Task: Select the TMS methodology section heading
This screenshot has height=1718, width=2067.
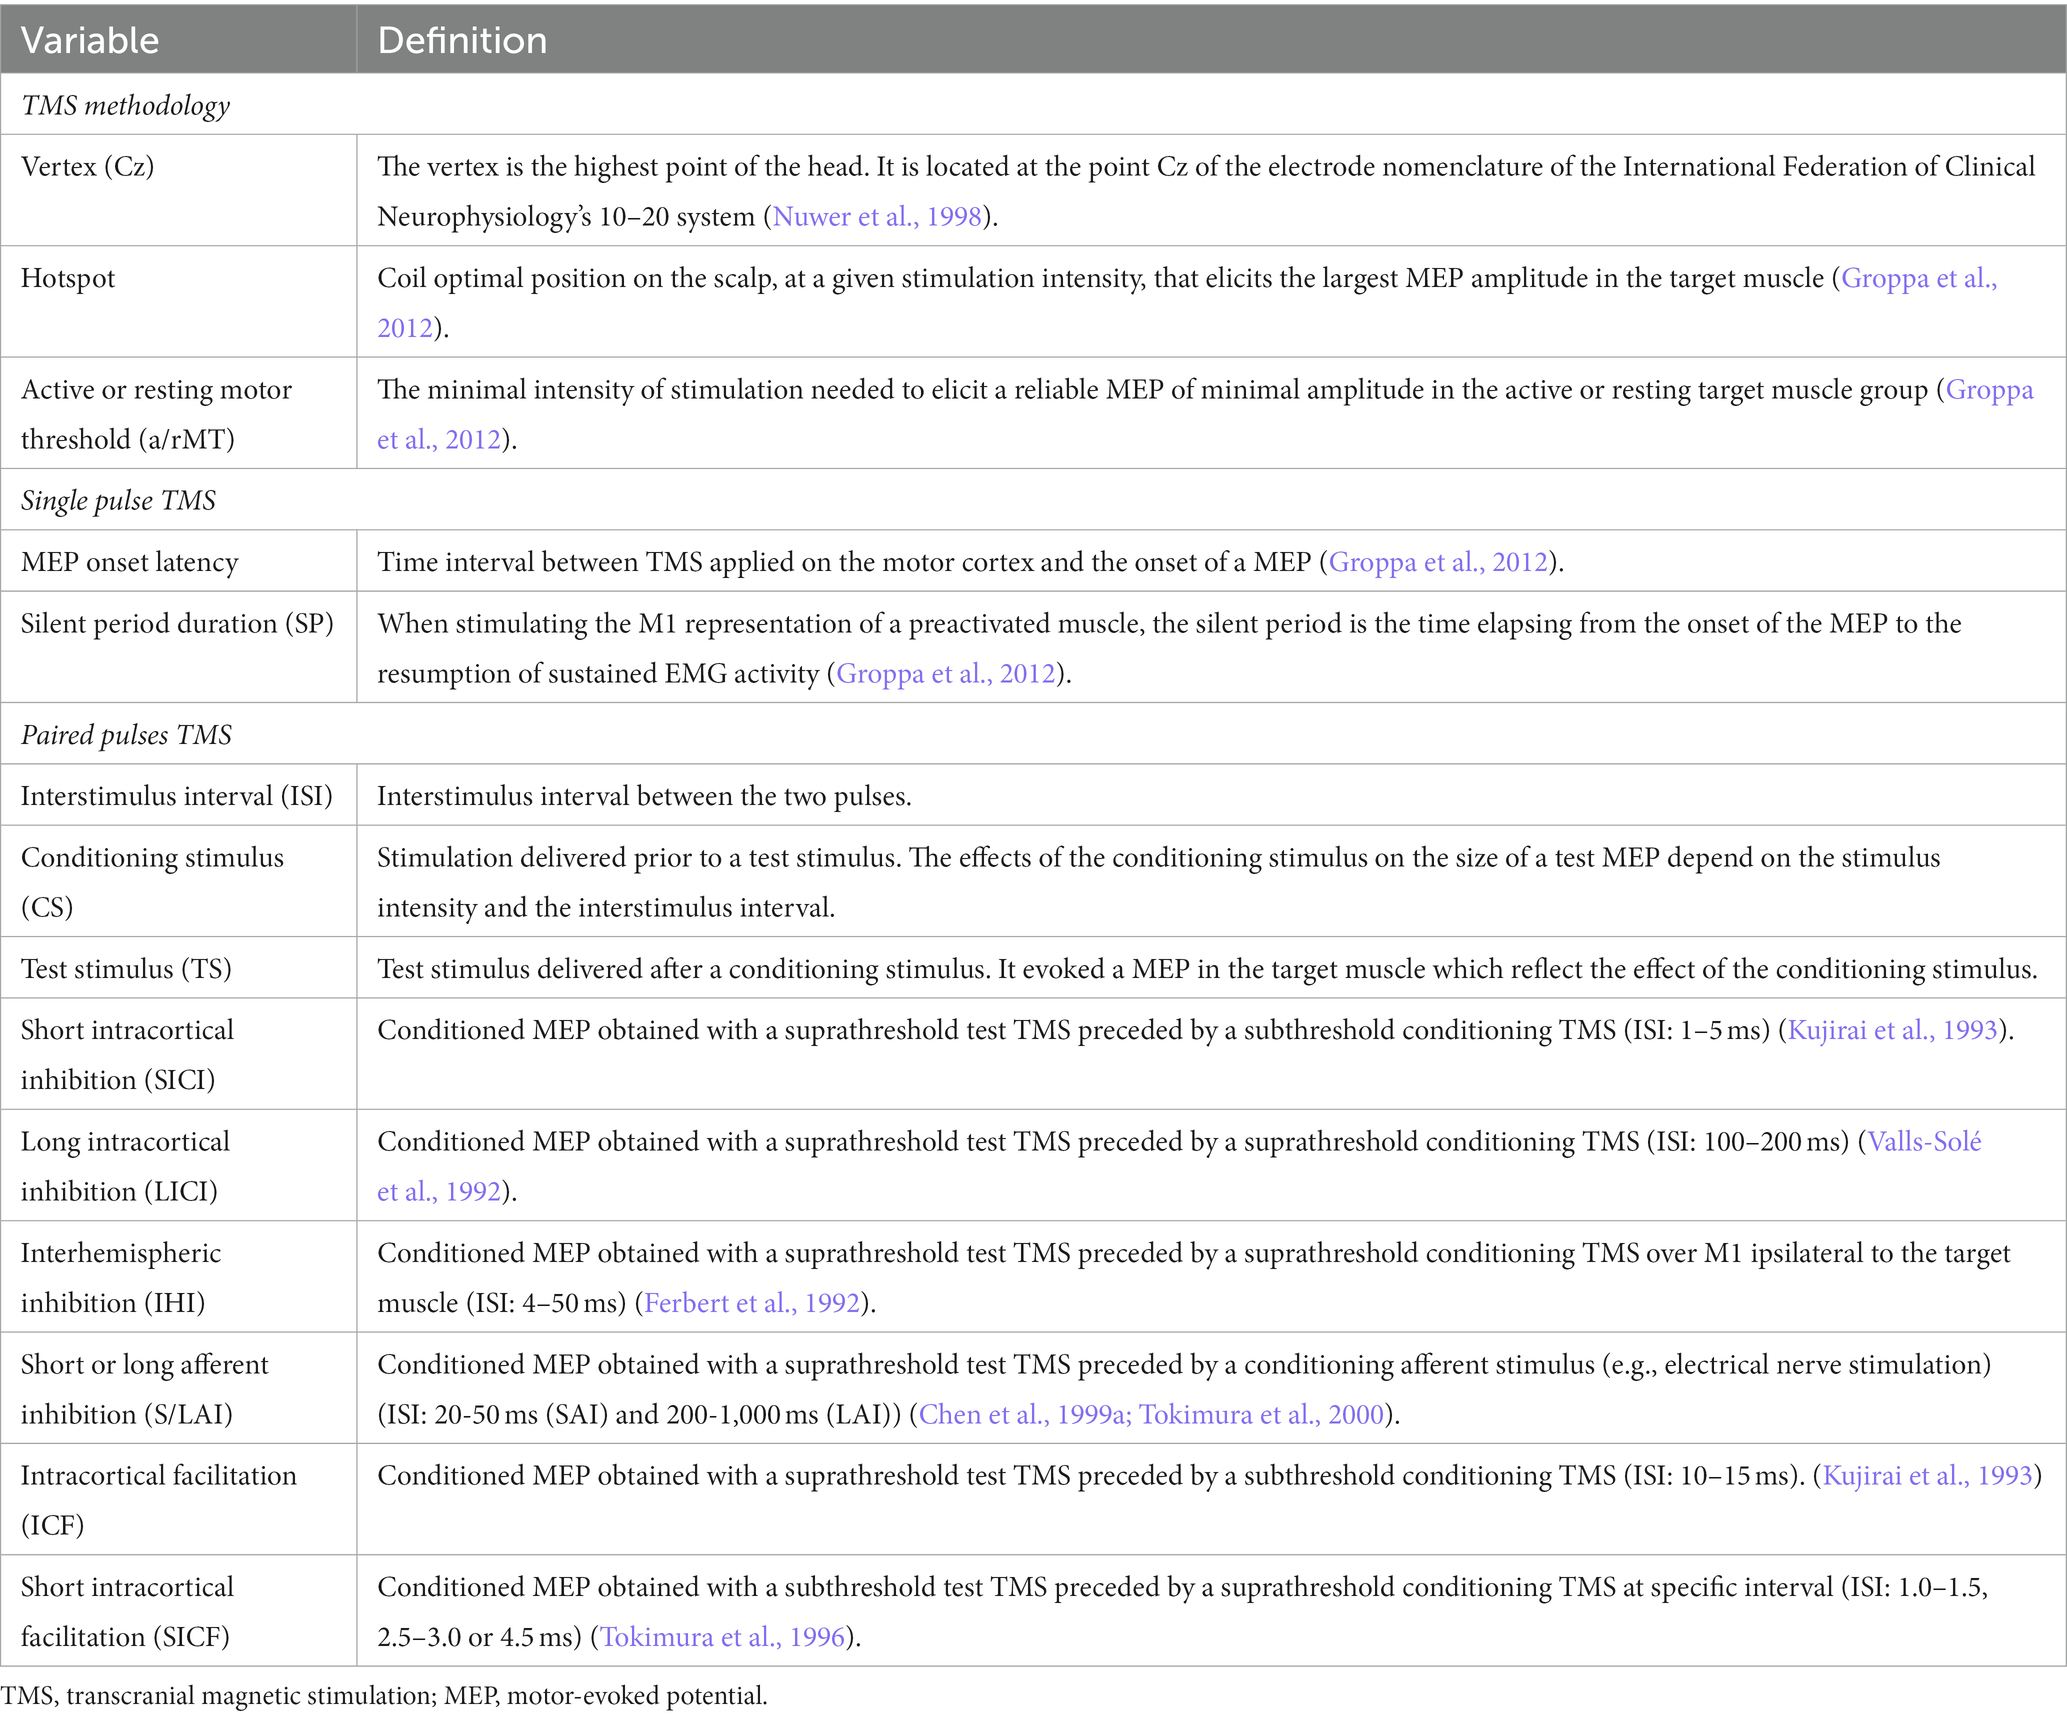Action: point(125,105)
